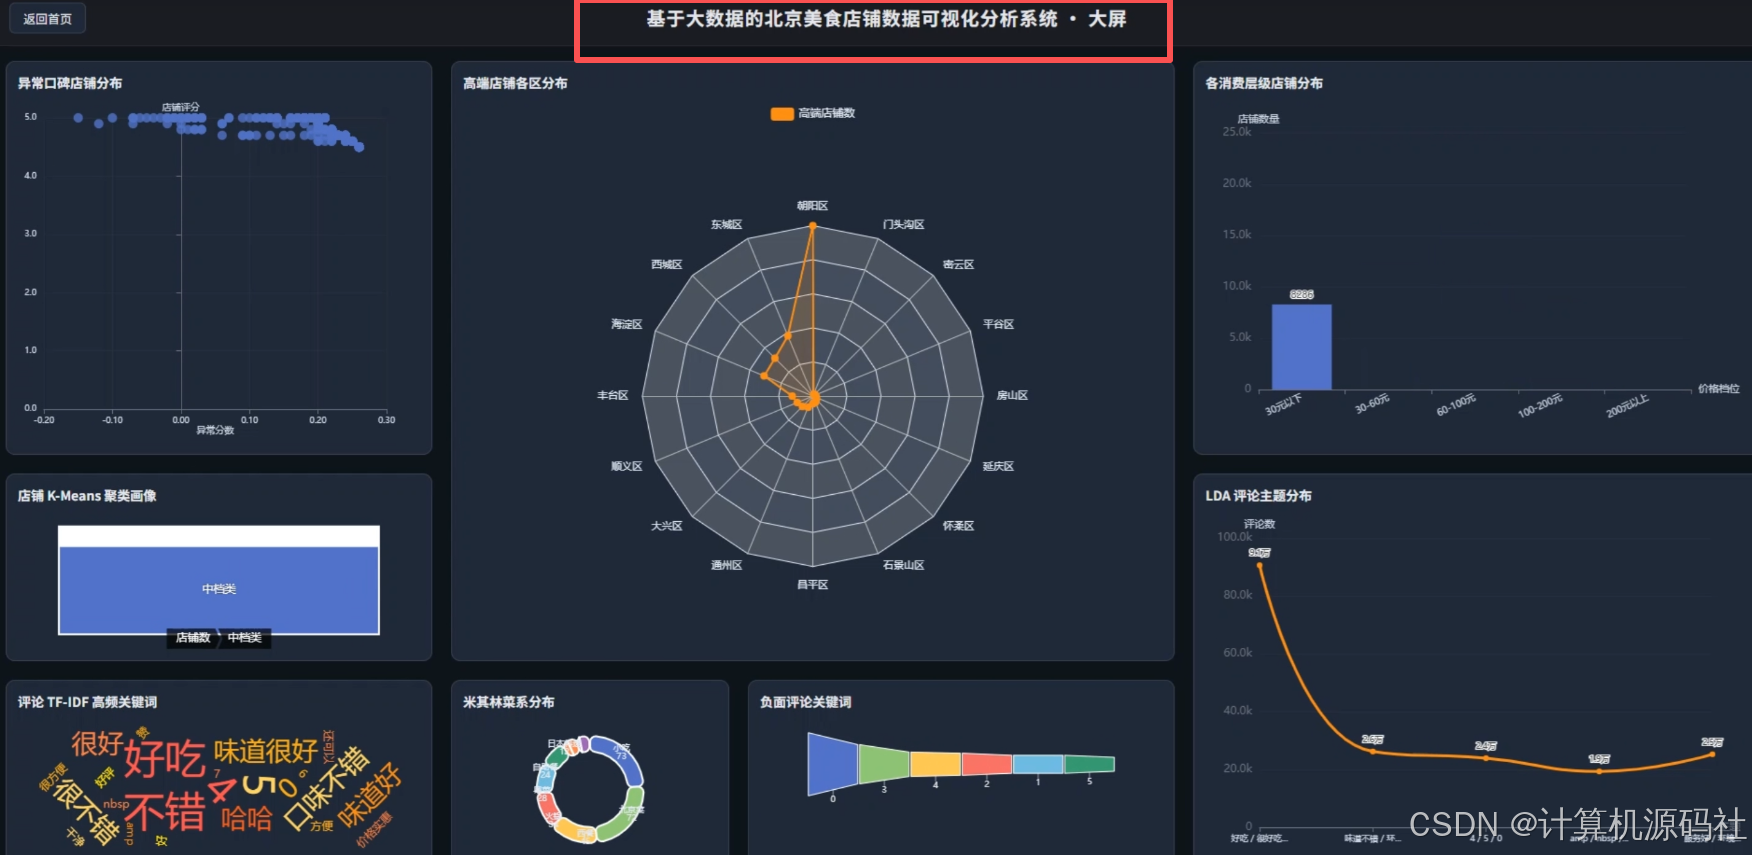Viewport: 1752px width, 855px height.
Task: Click the 中档类 treemap block
Action: [219, 590]
